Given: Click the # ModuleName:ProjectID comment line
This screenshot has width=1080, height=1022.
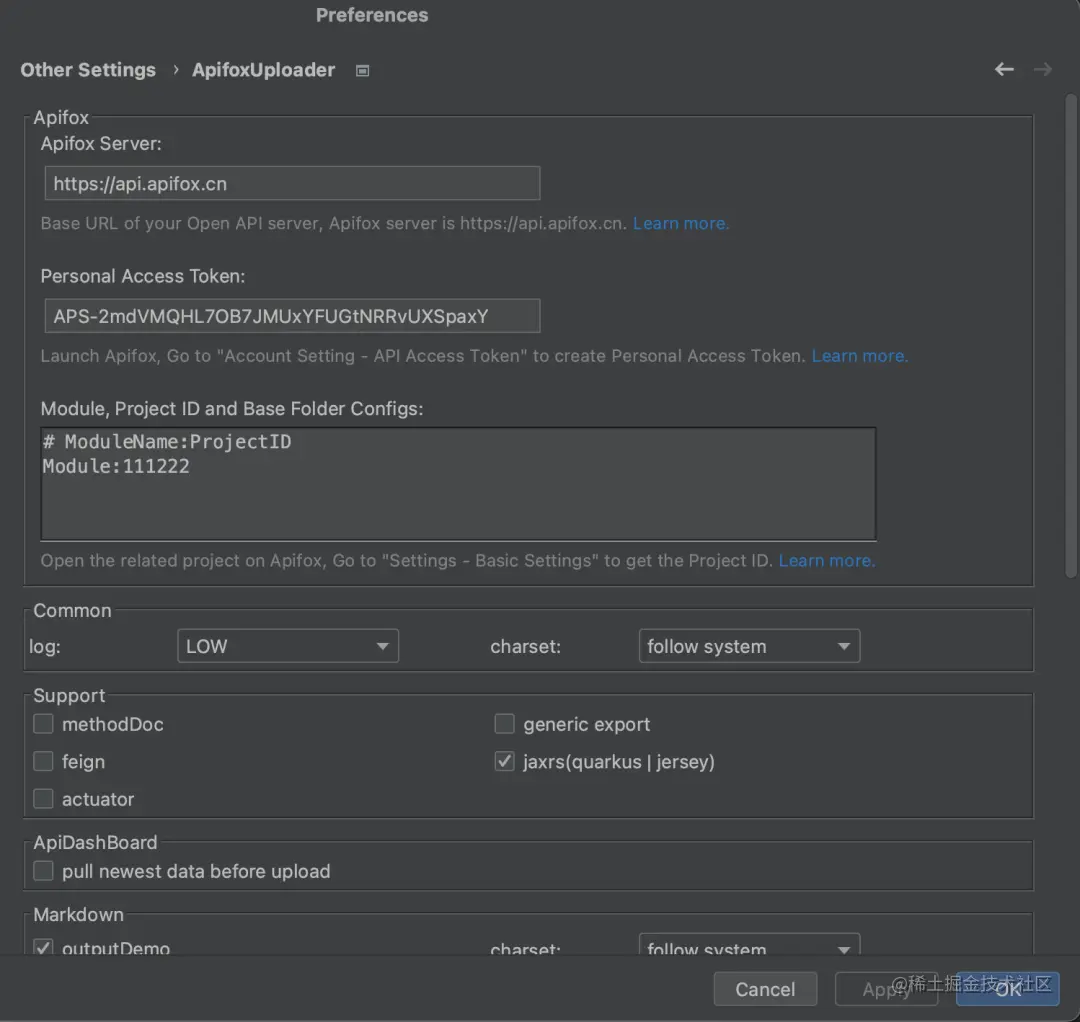Looking at the screenshot, I should 167,441.
